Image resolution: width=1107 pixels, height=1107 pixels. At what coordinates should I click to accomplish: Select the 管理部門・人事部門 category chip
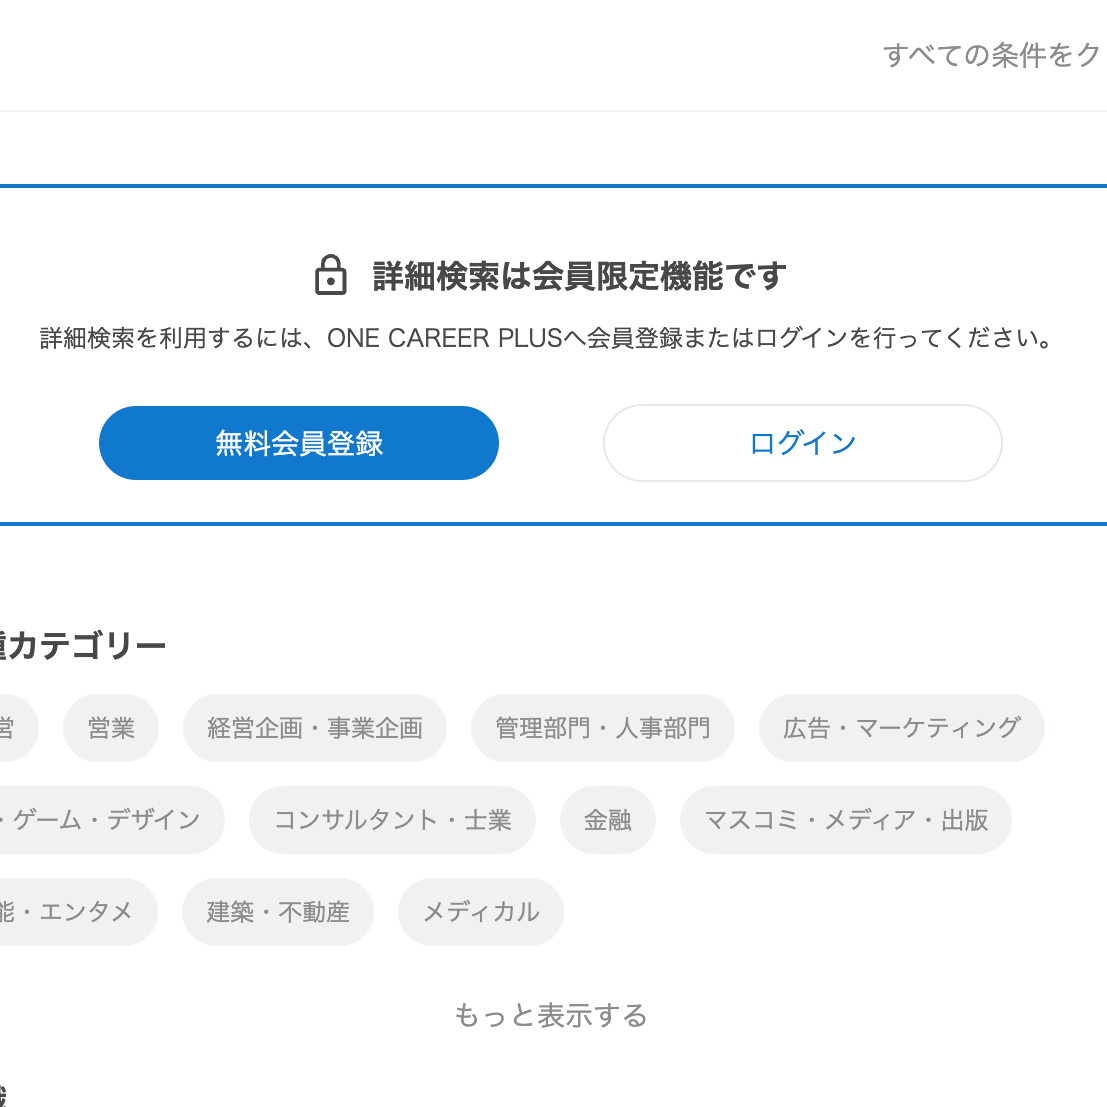(x=603, y=728)
